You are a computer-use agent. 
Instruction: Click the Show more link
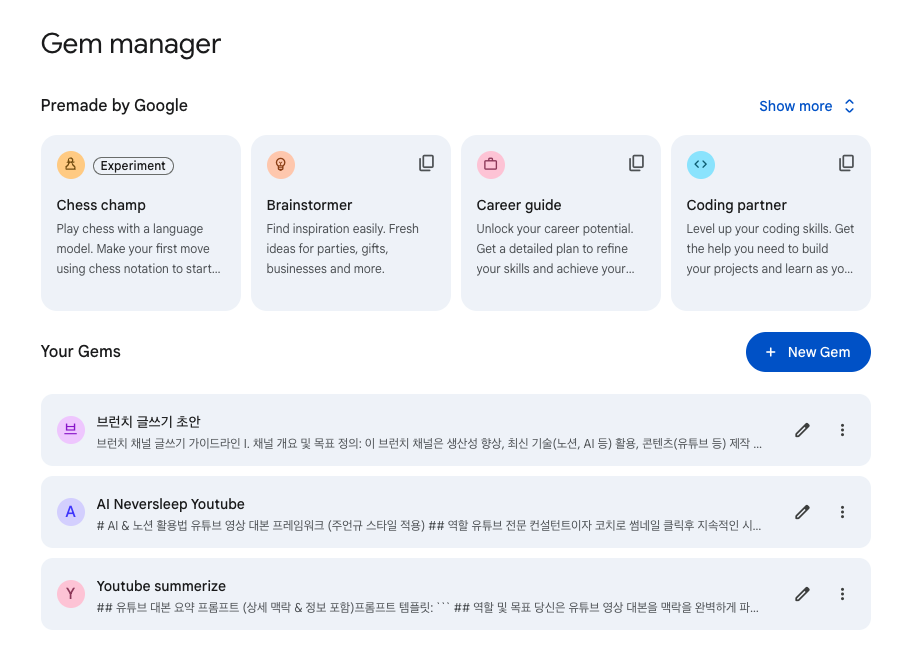[795, 106]
